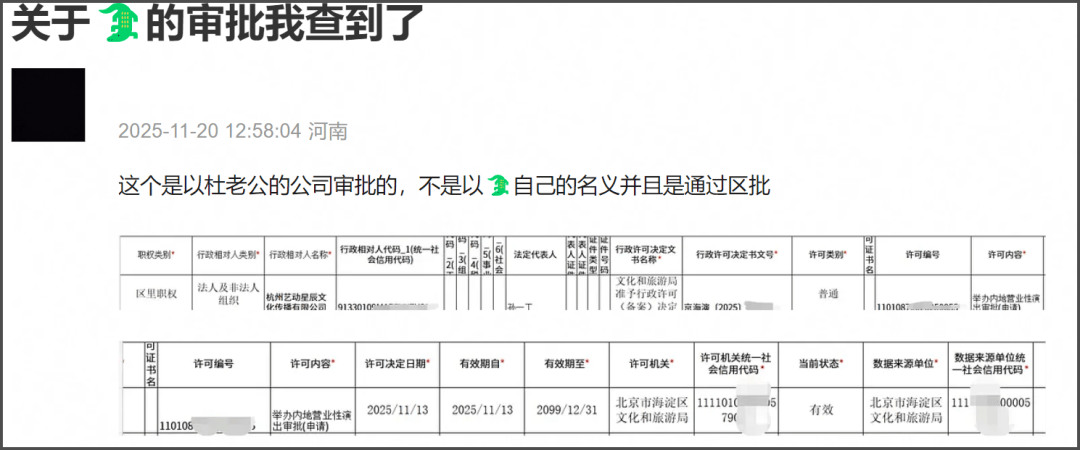
Task: Open the poster's black avatar image
Action: [48, 105]
